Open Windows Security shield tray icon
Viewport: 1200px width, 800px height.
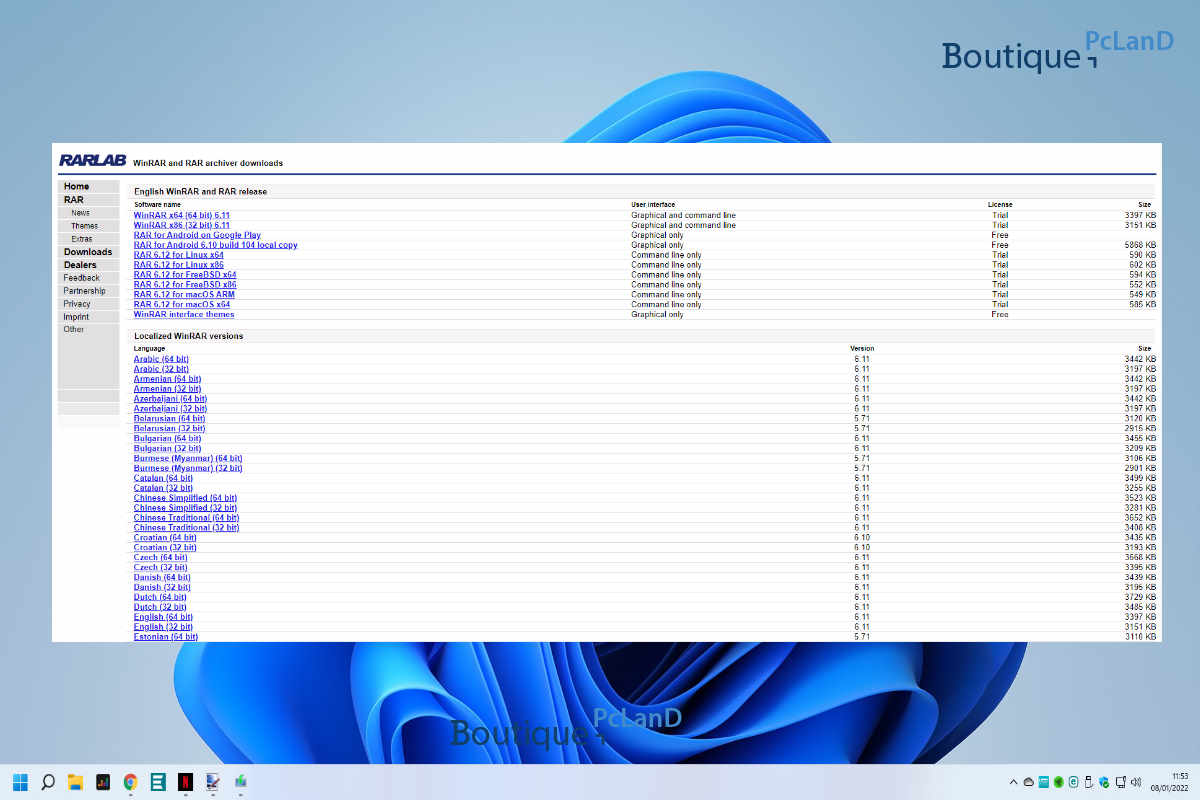click(1104, 781)
